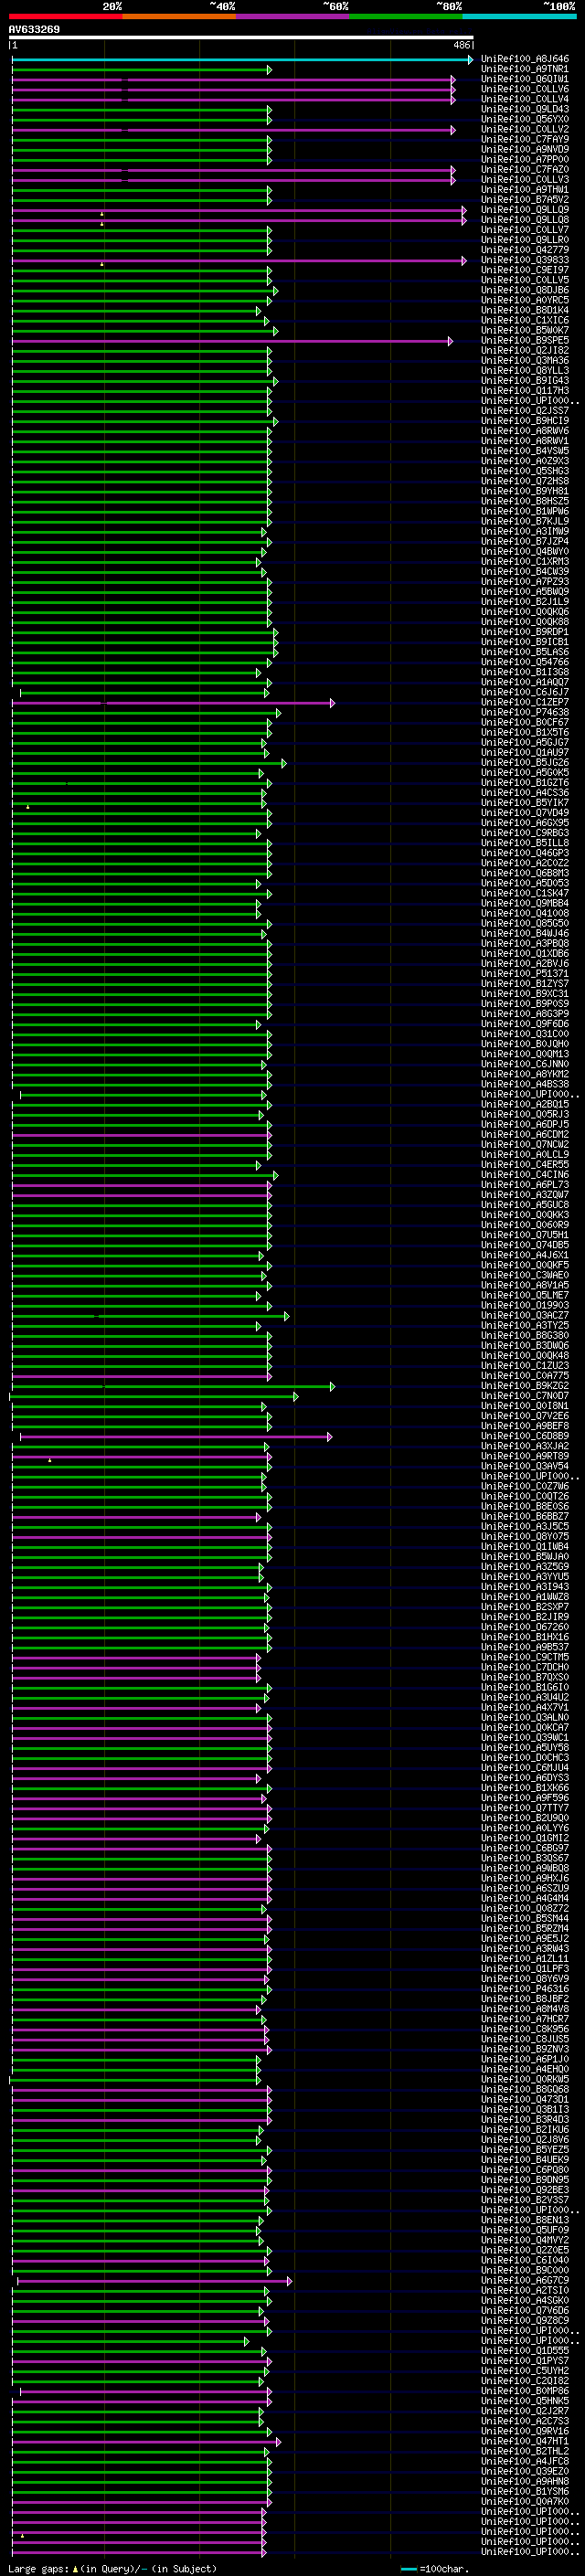Select the UniRef100_Q9F6D6 label

tap(525, 1024)
